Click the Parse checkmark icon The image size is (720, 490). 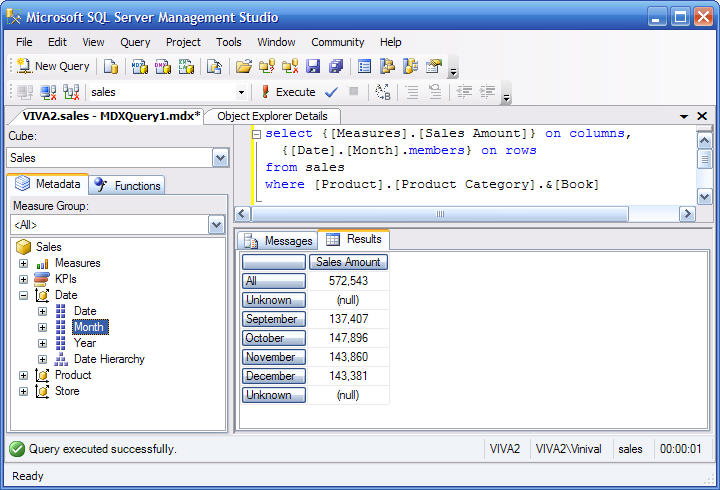pyautogui.click(x=331, y=92)
